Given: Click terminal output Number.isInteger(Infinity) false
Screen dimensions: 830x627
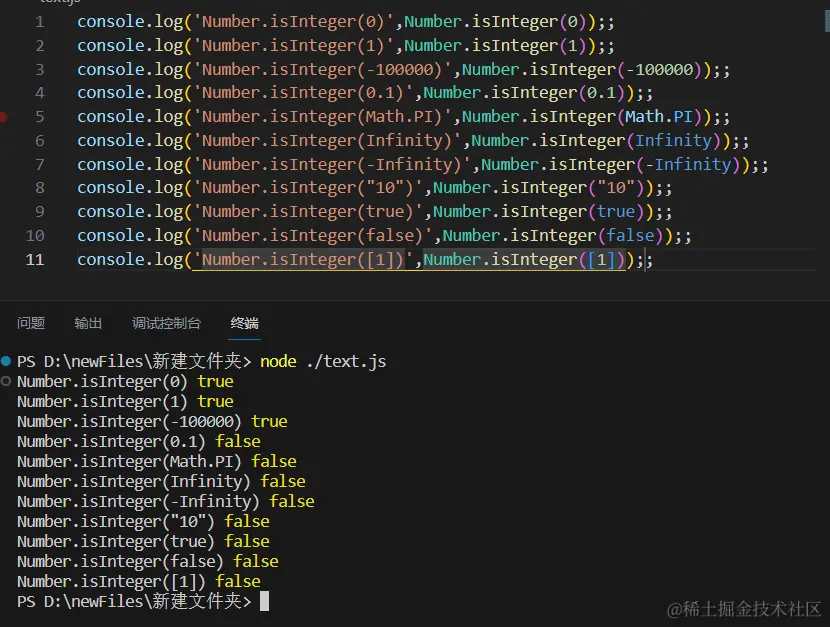Looking at the screenshot, I should [x=161, y=481].
